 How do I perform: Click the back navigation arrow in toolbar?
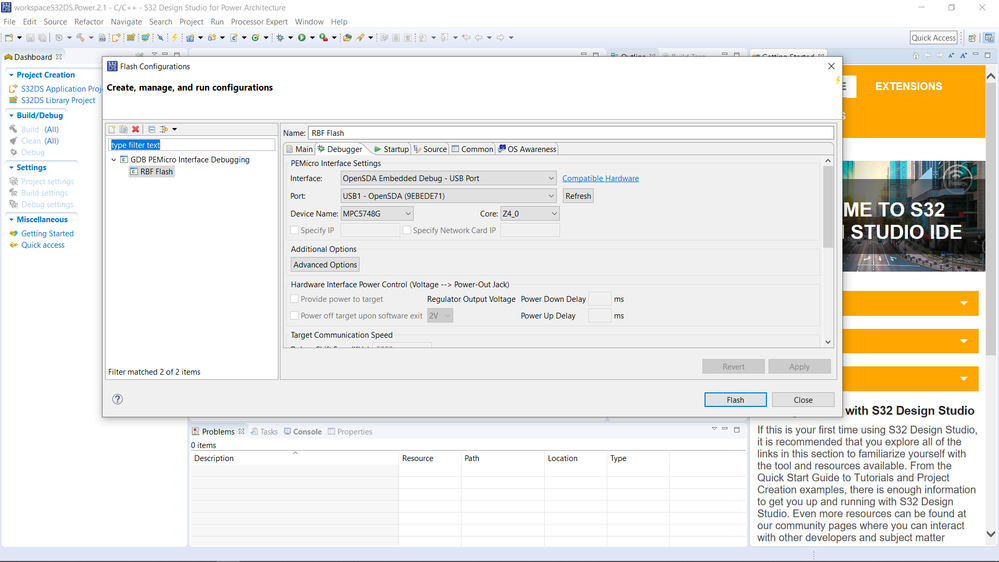478,38
